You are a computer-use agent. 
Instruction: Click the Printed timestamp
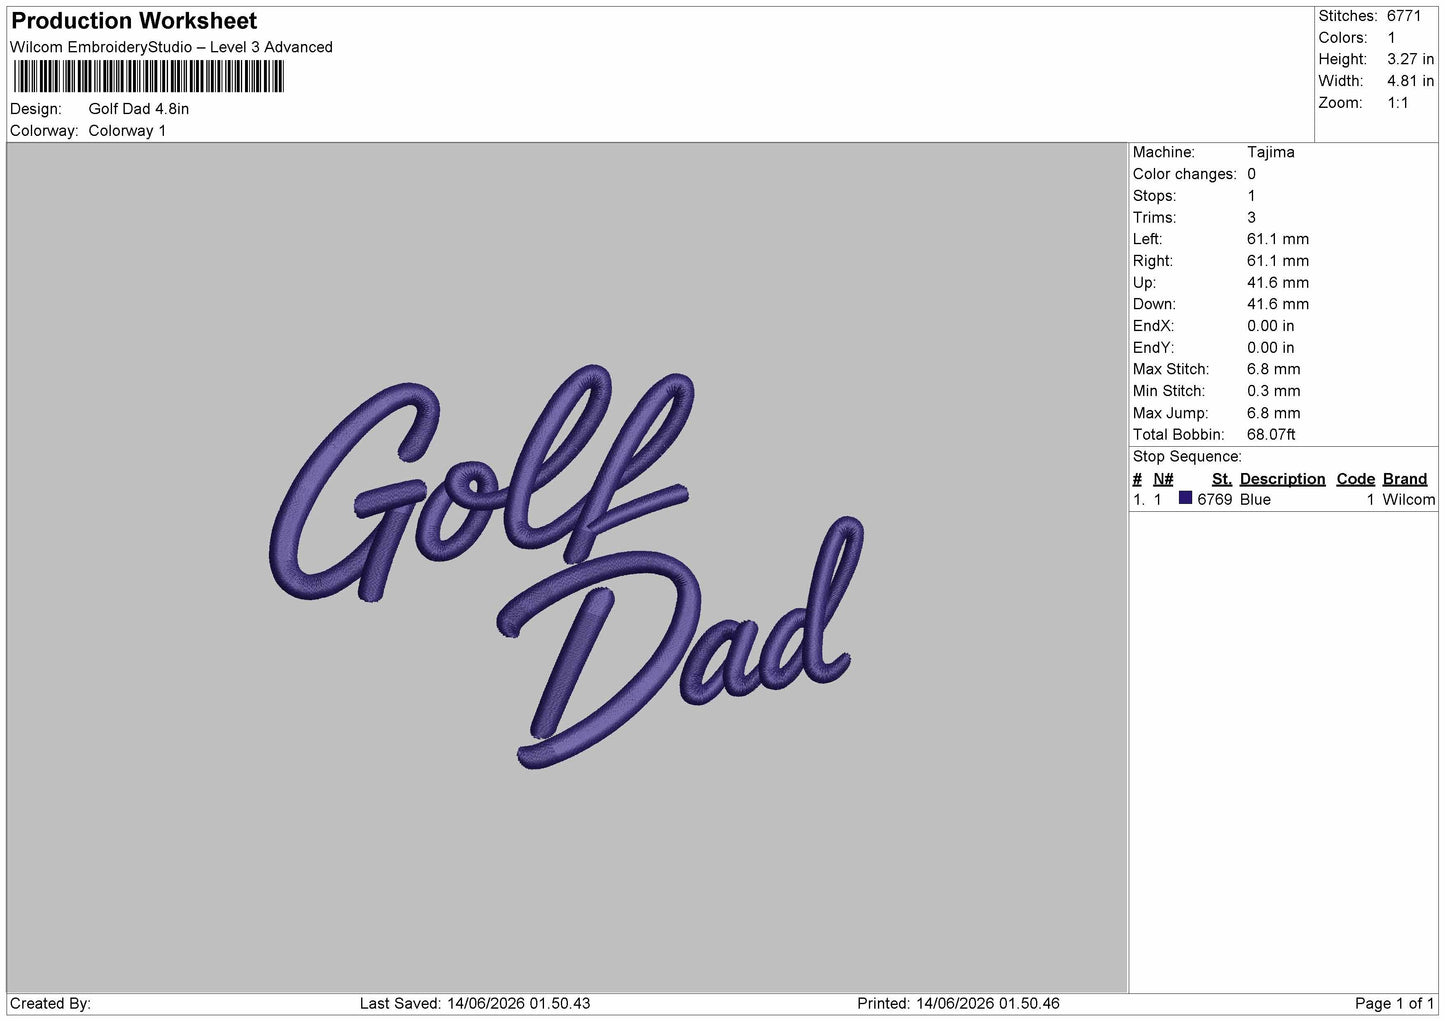tap(958, 1004)
